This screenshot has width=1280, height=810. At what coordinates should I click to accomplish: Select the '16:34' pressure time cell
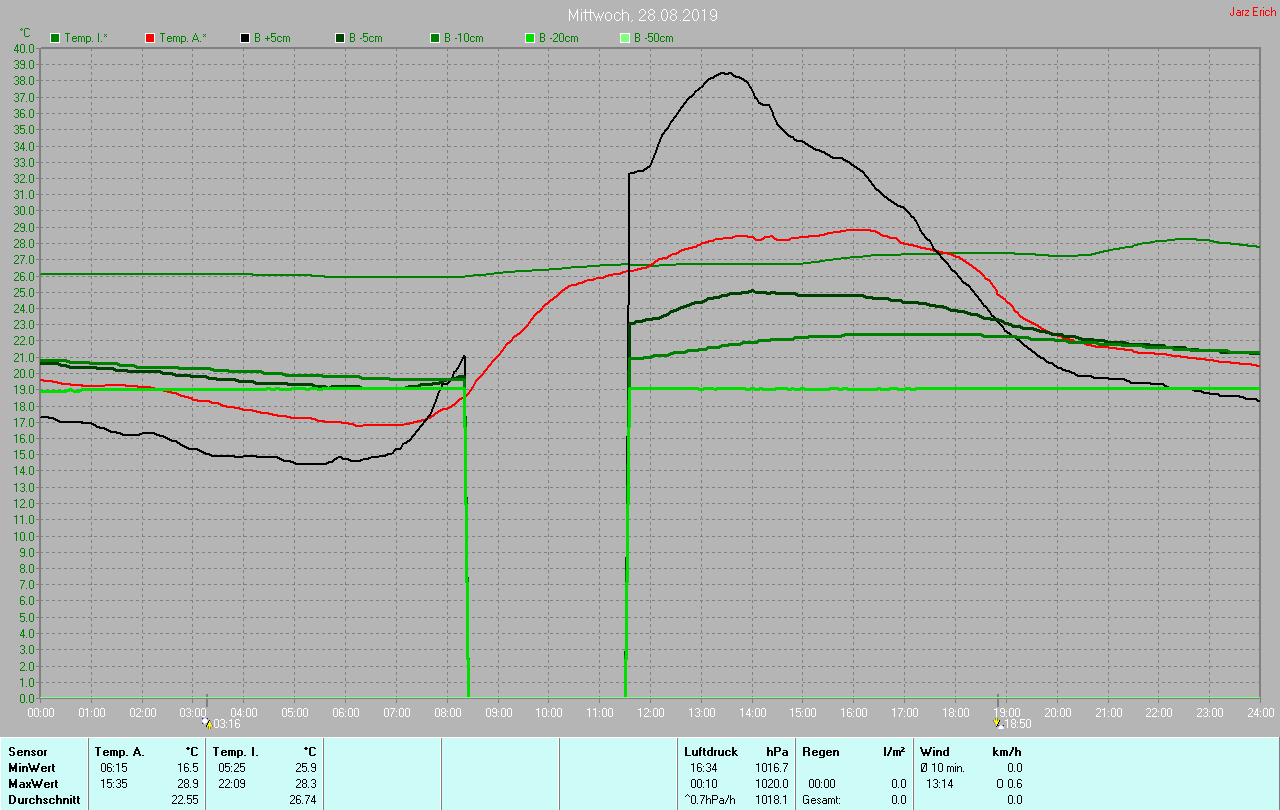tap(704, 767)
